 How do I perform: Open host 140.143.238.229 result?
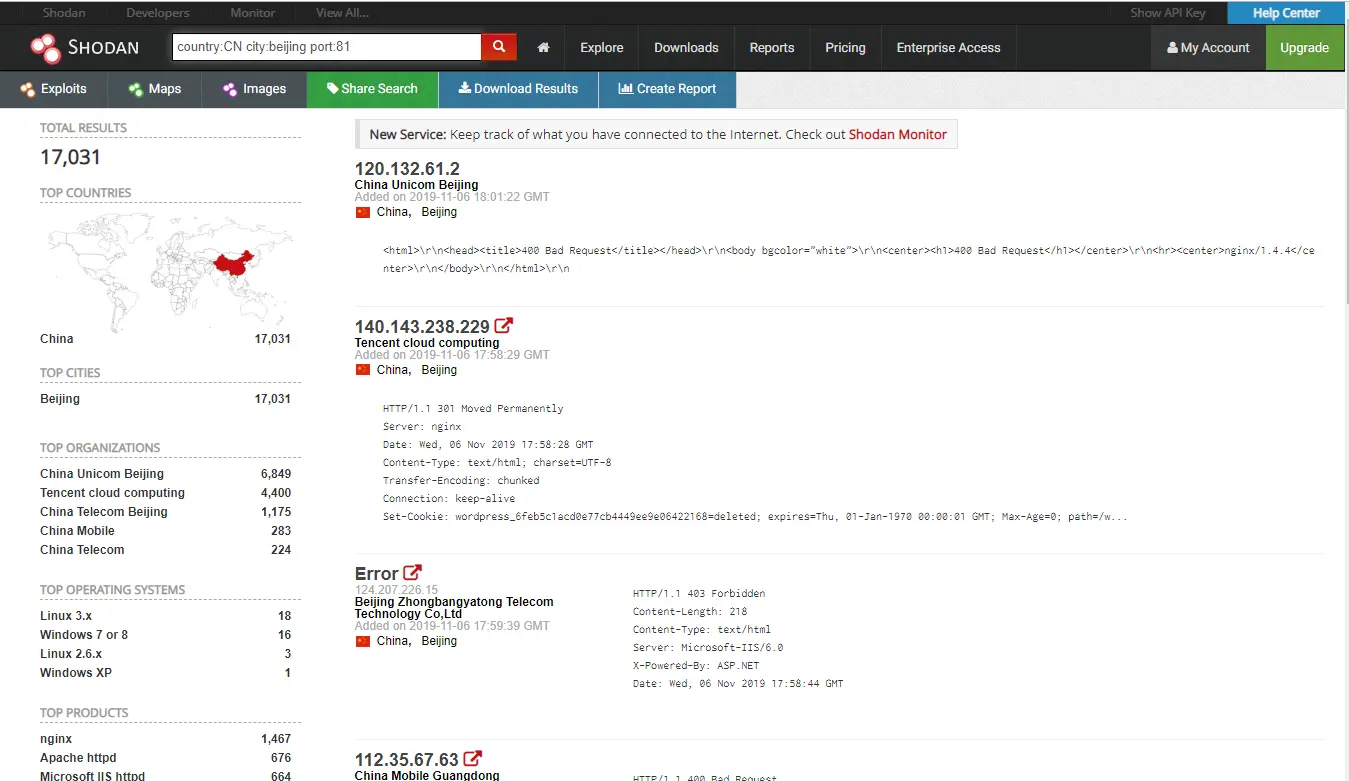coord(422,326)
